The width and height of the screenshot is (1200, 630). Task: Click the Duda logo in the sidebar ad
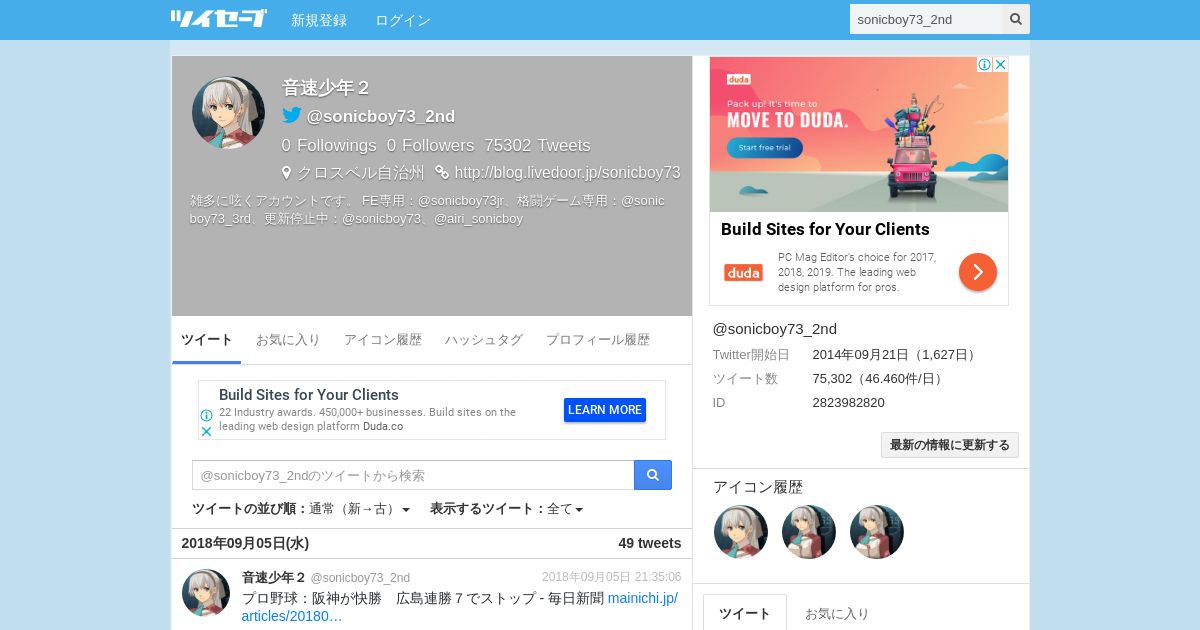pyautogui.click(x=743, y=272)
